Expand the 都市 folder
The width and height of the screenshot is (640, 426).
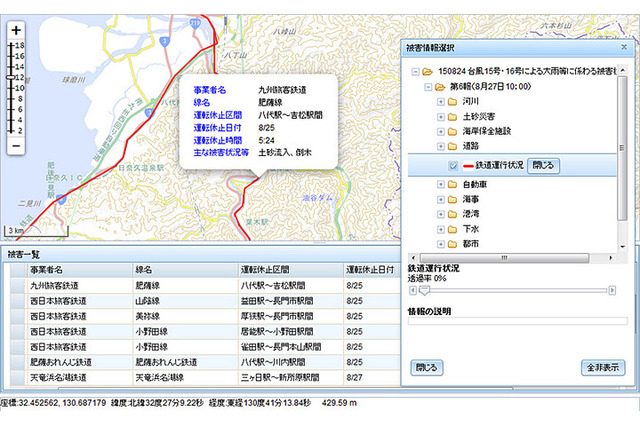click(x=441, y=244)
